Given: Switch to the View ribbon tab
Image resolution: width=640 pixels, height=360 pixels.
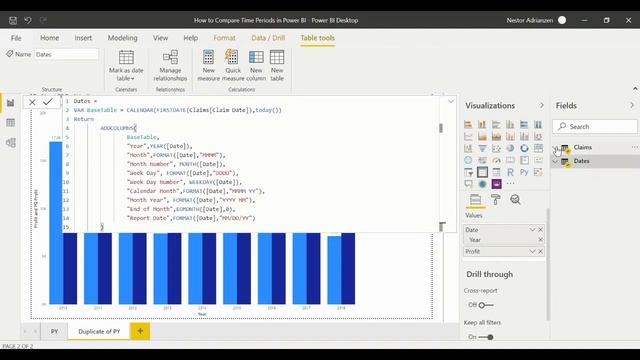Looking at the screenshot, I should click(160, 38).
